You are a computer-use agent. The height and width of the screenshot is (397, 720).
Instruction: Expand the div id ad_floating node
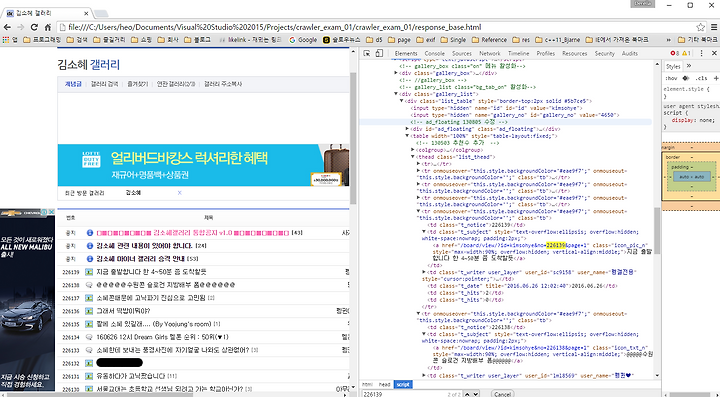(x=407, y=129)
